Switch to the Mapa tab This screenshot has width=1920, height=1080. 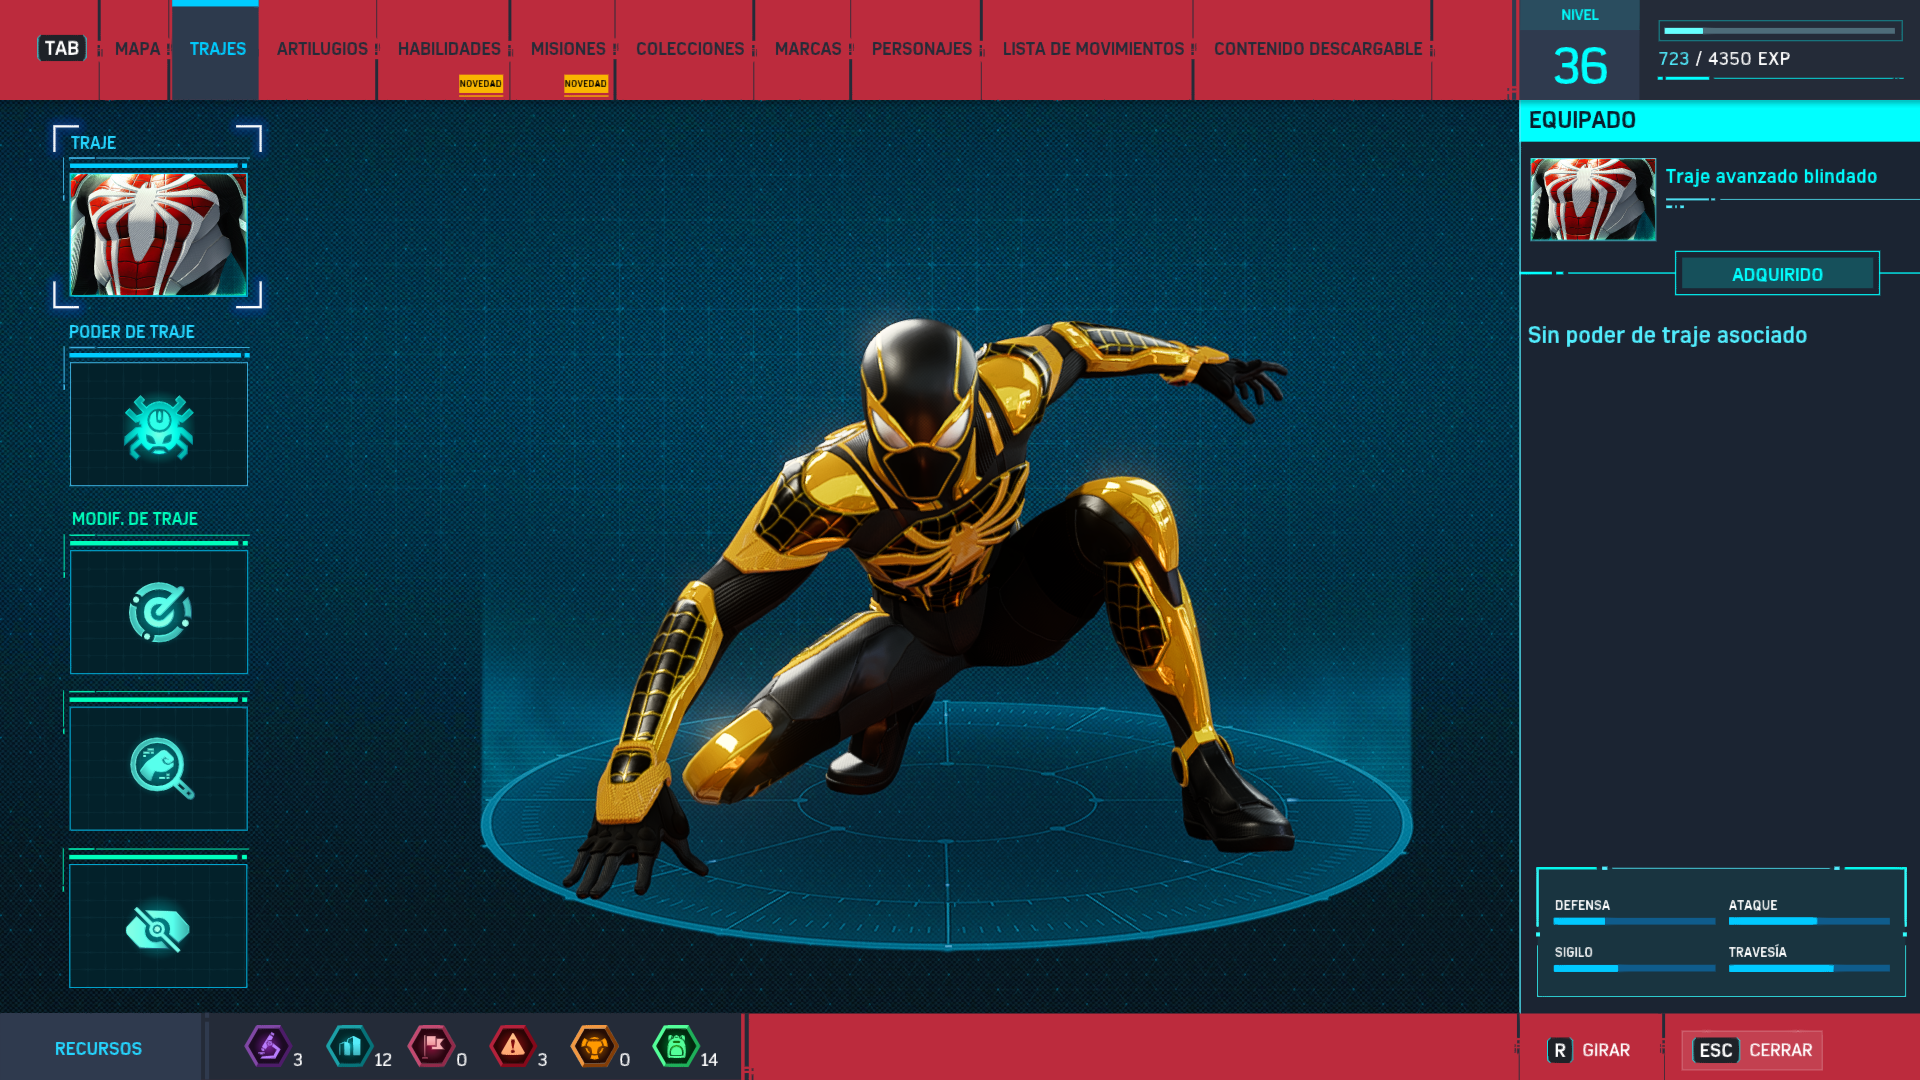point(137,49)
